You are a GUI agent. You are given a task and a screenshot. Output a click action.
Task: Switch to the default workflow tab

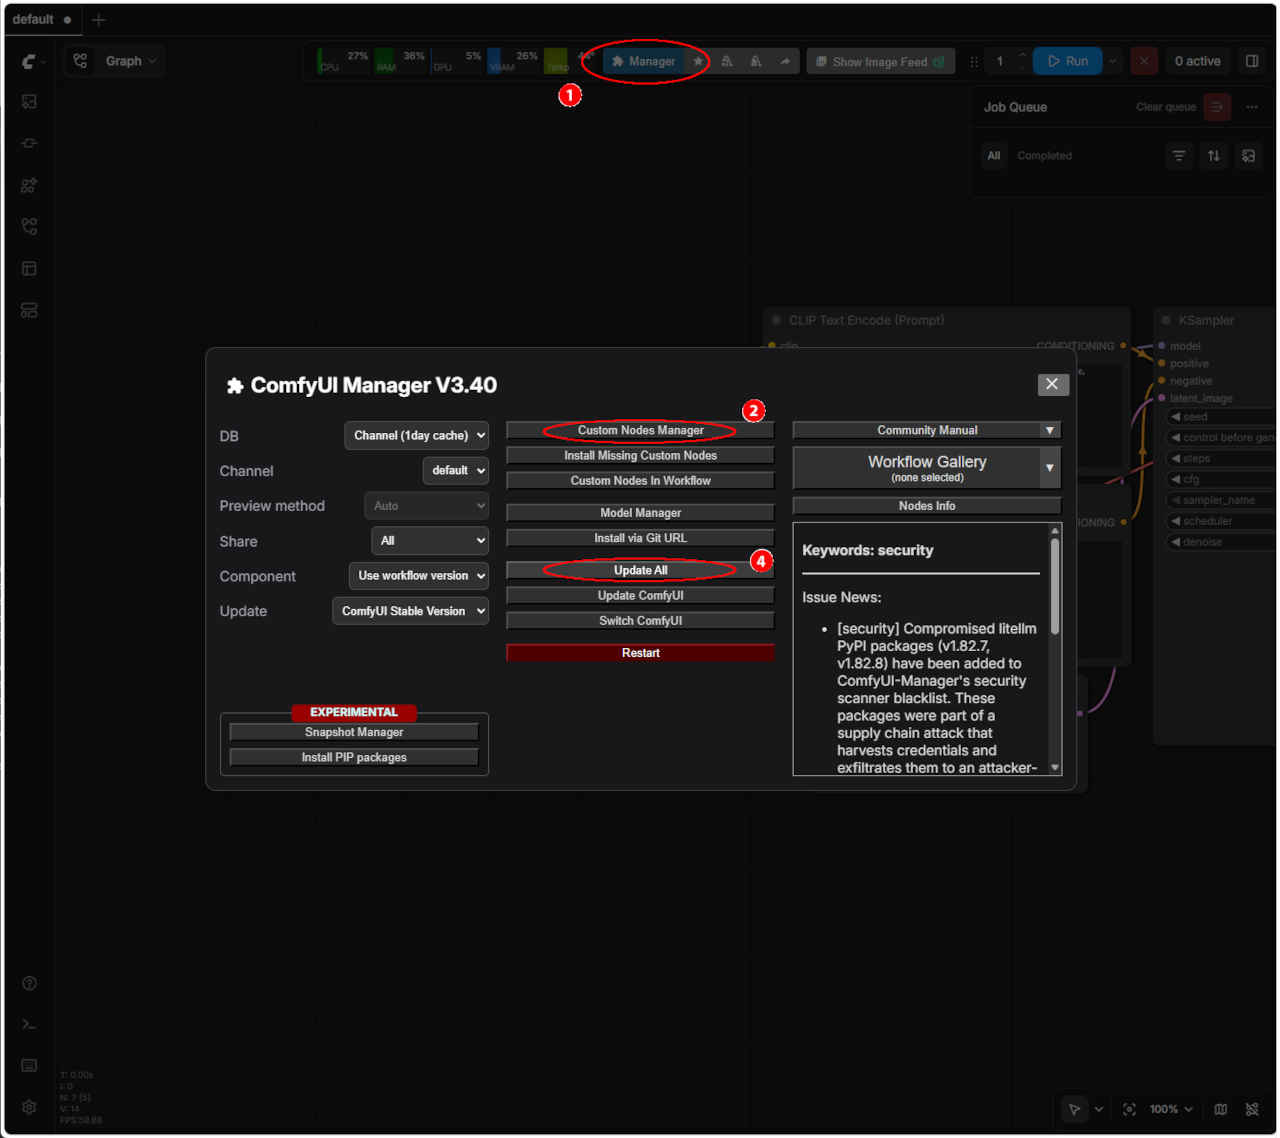coord(43,20)
